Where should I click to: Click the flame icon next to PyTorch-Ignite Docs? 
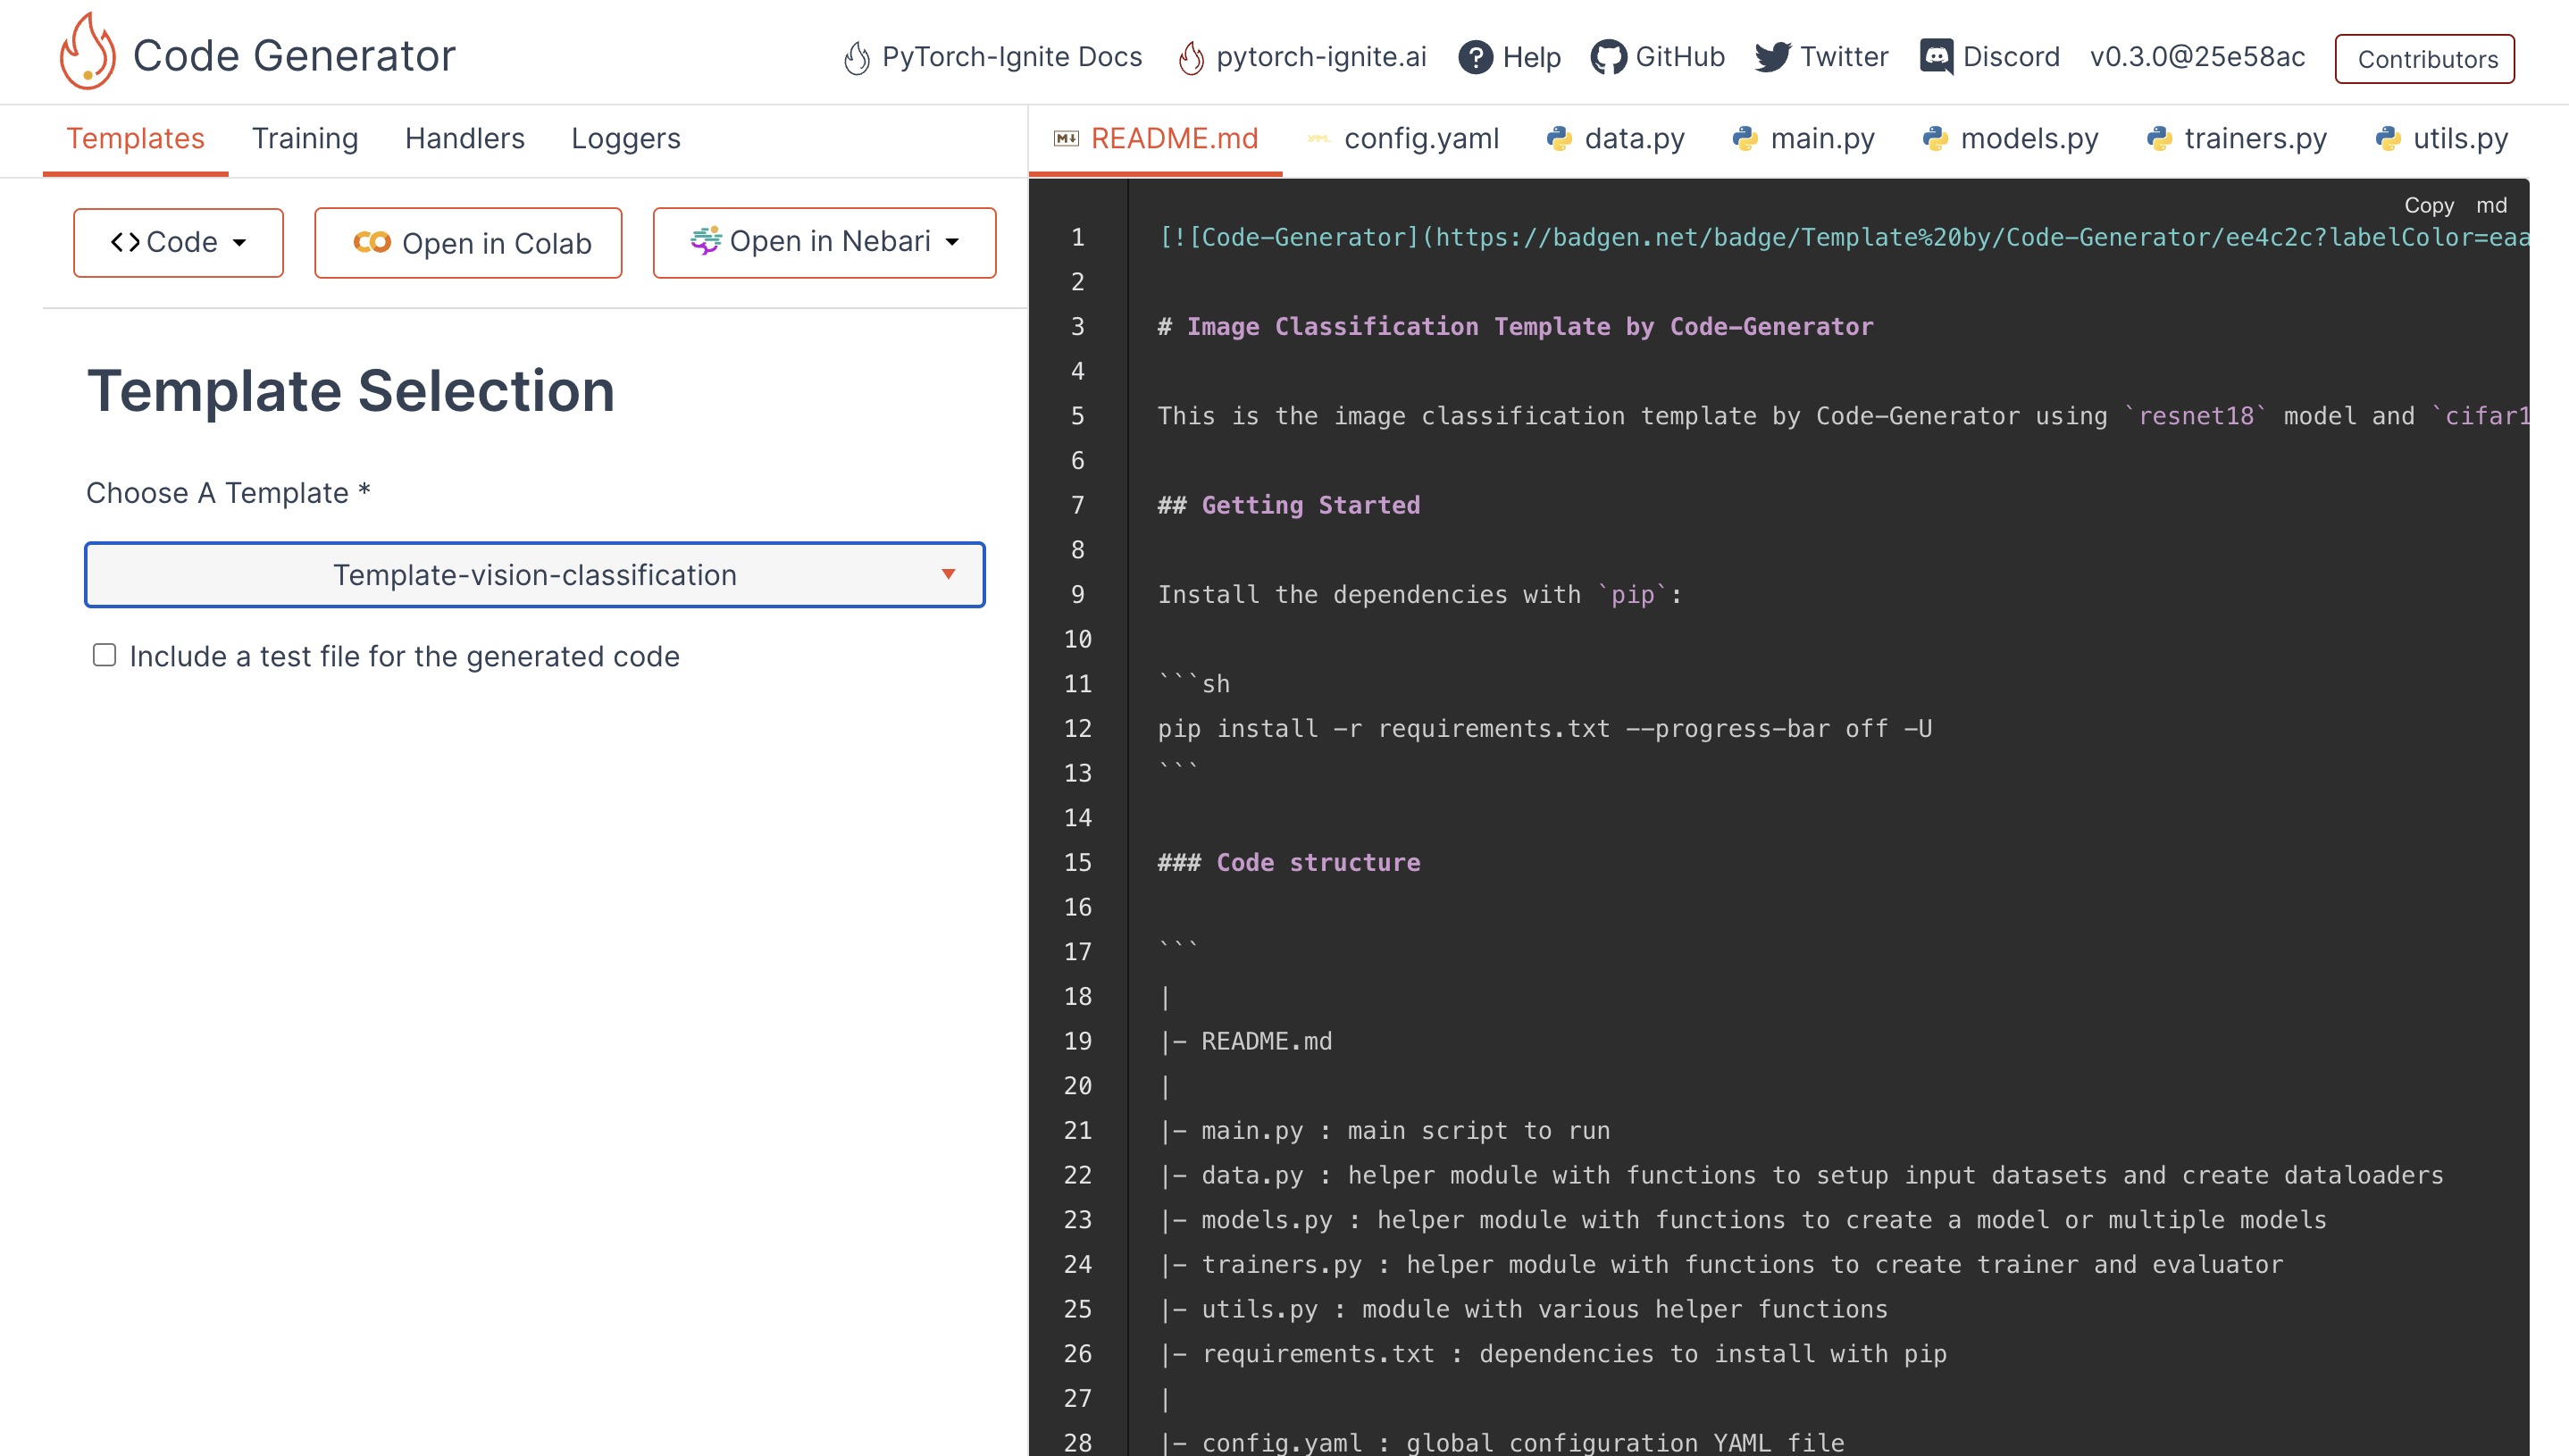click(x=857, y=57)
